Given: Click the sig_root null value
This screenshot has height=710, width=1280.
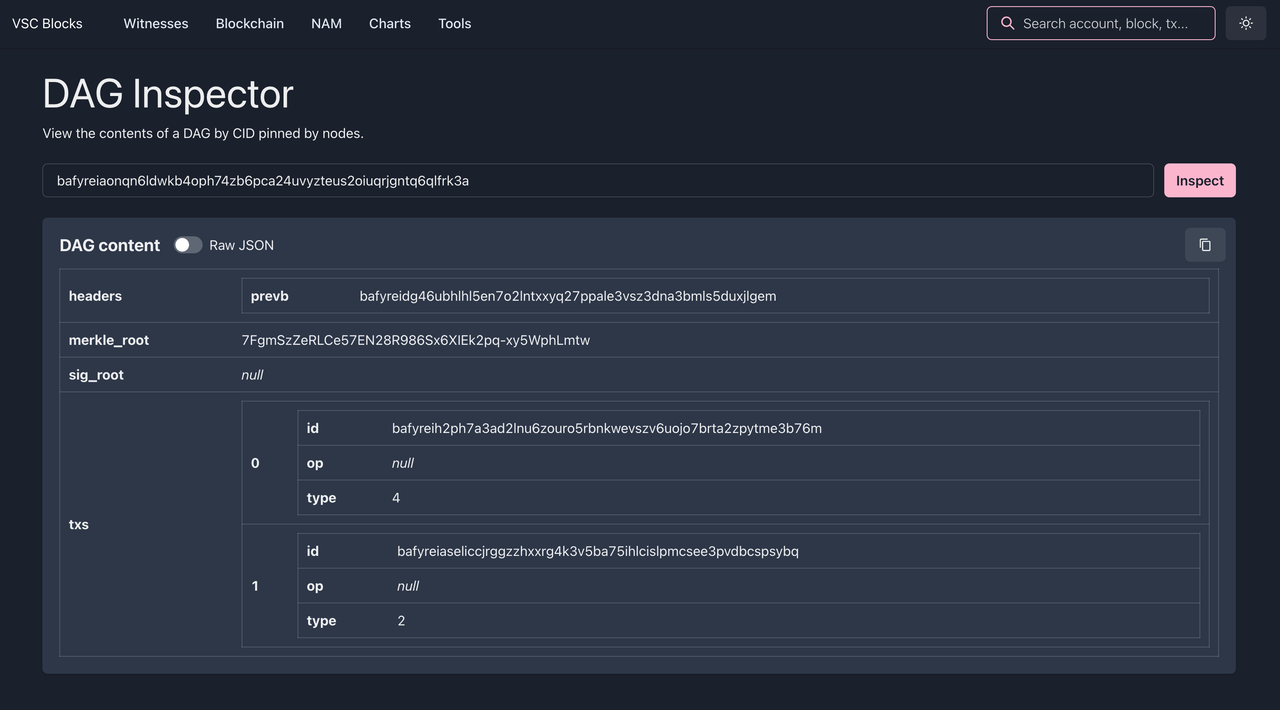Looking at the screenshot, I should [252, 375].
